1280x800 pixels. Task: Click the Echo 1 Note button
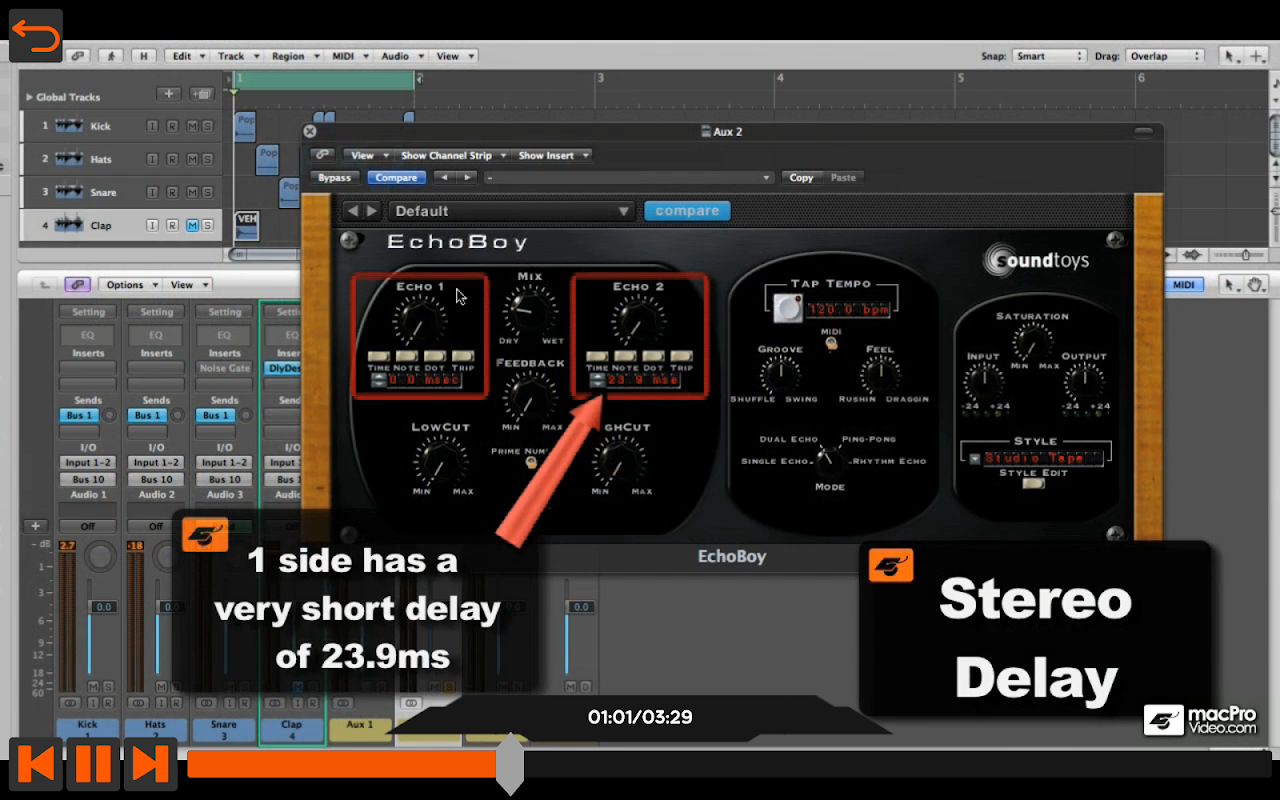pos(406,356)
